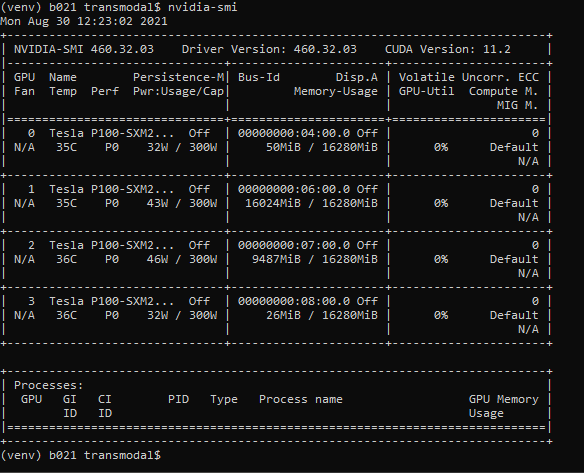This screenshot has width=584, height=473.
Task: Click the Processes: section label
Action: 49,385
